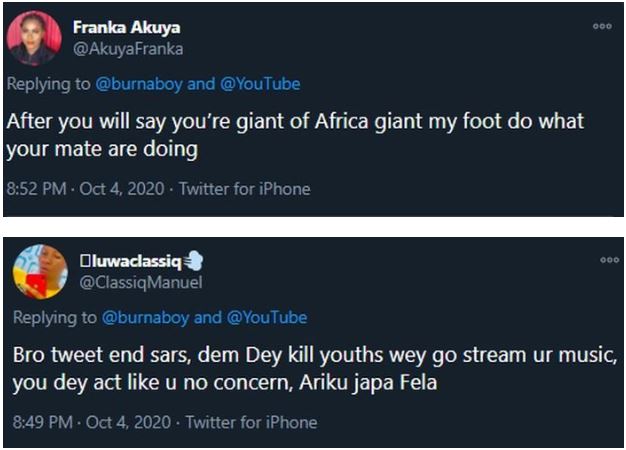Screen dimensions: 626x450
Task: Open the more options menu on Franka Akuya's tweet
Action: 602,27
